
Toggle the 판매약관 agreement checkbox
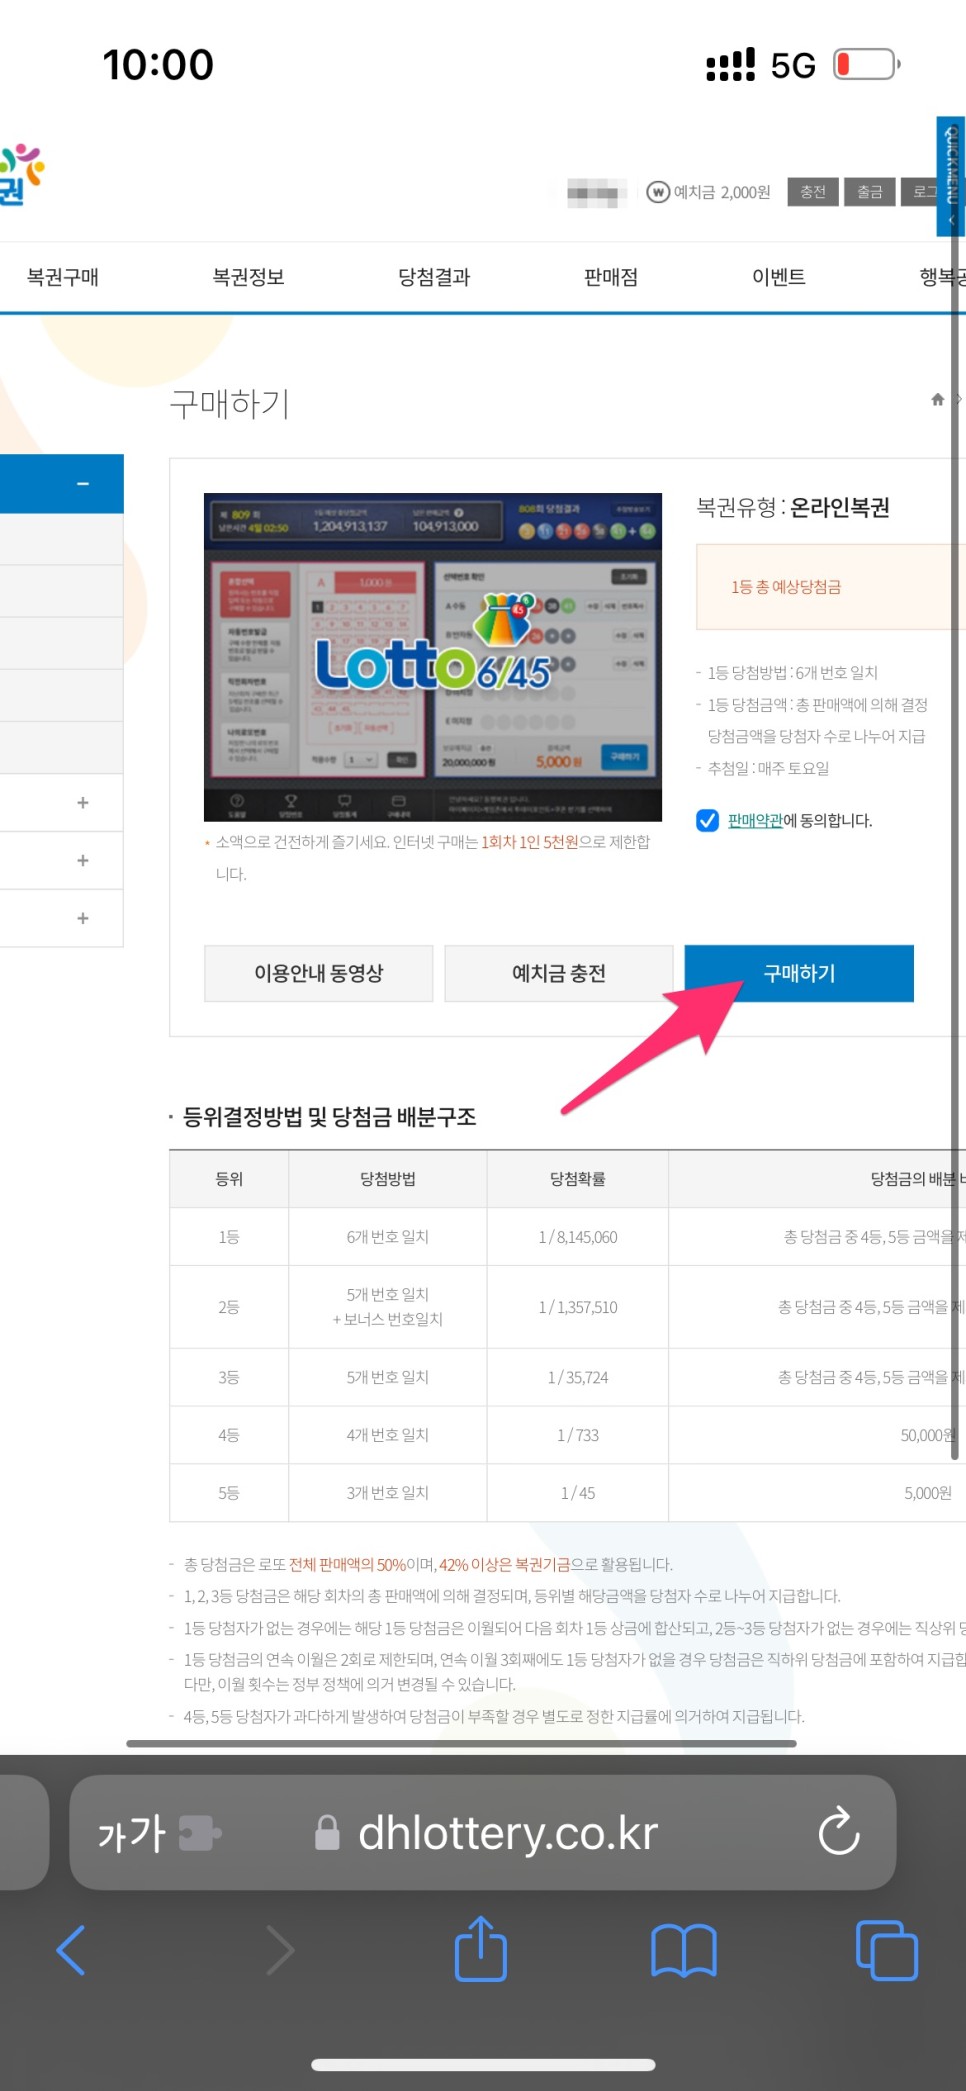tap(707, 820)
